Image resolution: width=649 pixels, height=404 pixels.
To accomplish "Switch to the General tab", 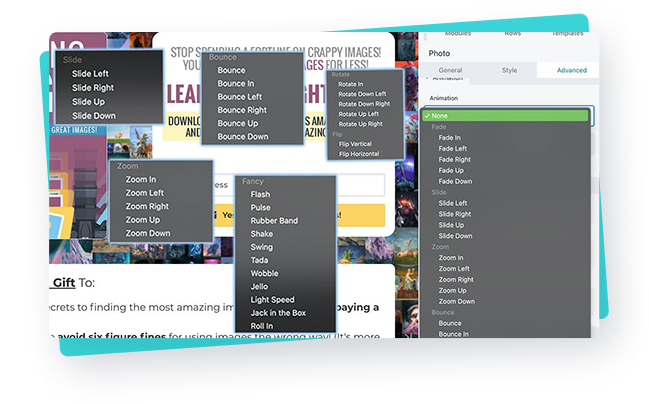I will (x=450, y=71).
